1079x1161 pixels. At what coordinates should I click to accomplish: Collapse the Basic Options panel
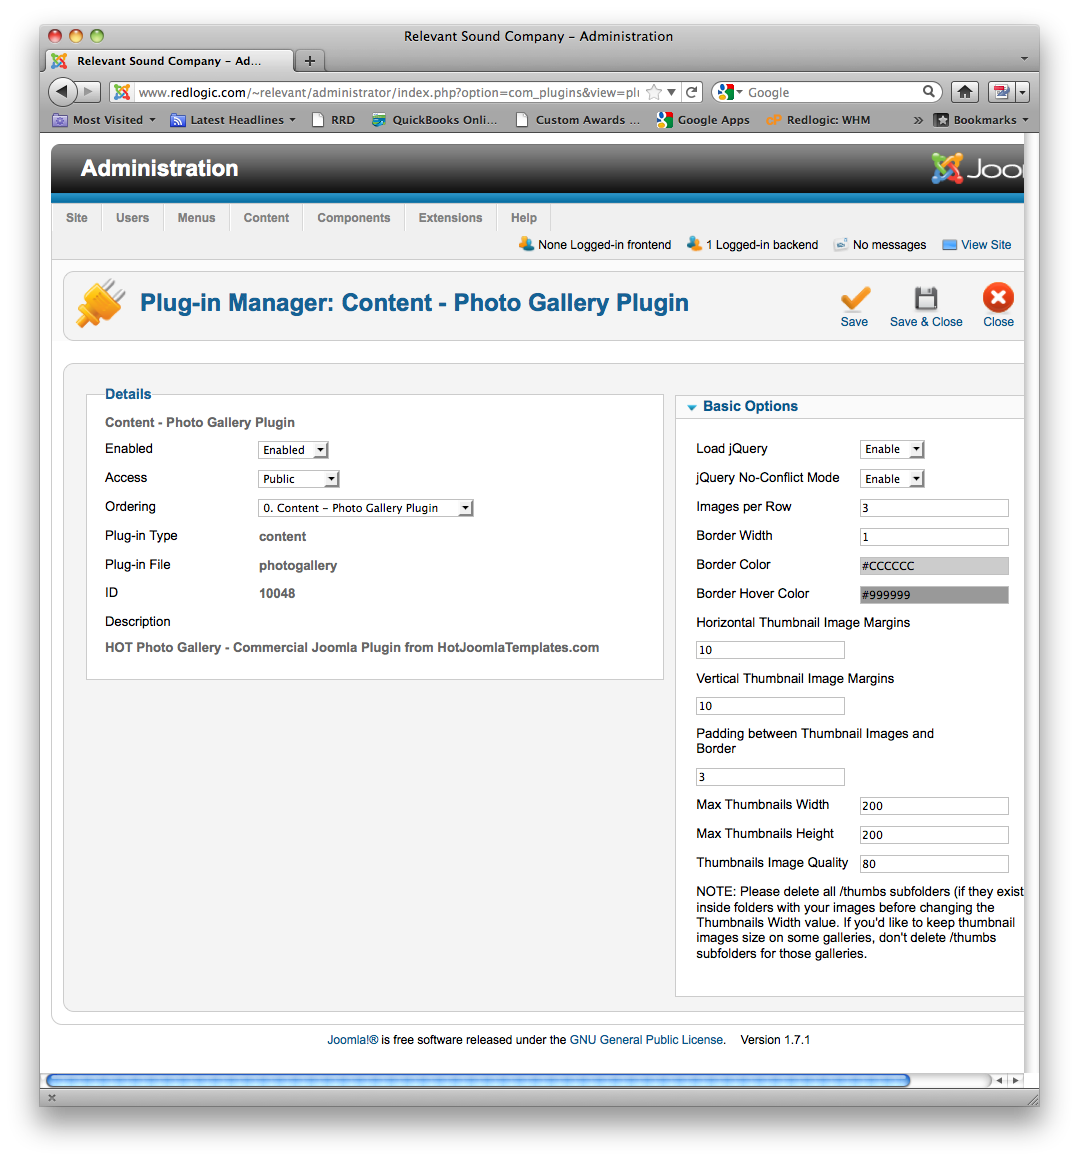[743, 406]
